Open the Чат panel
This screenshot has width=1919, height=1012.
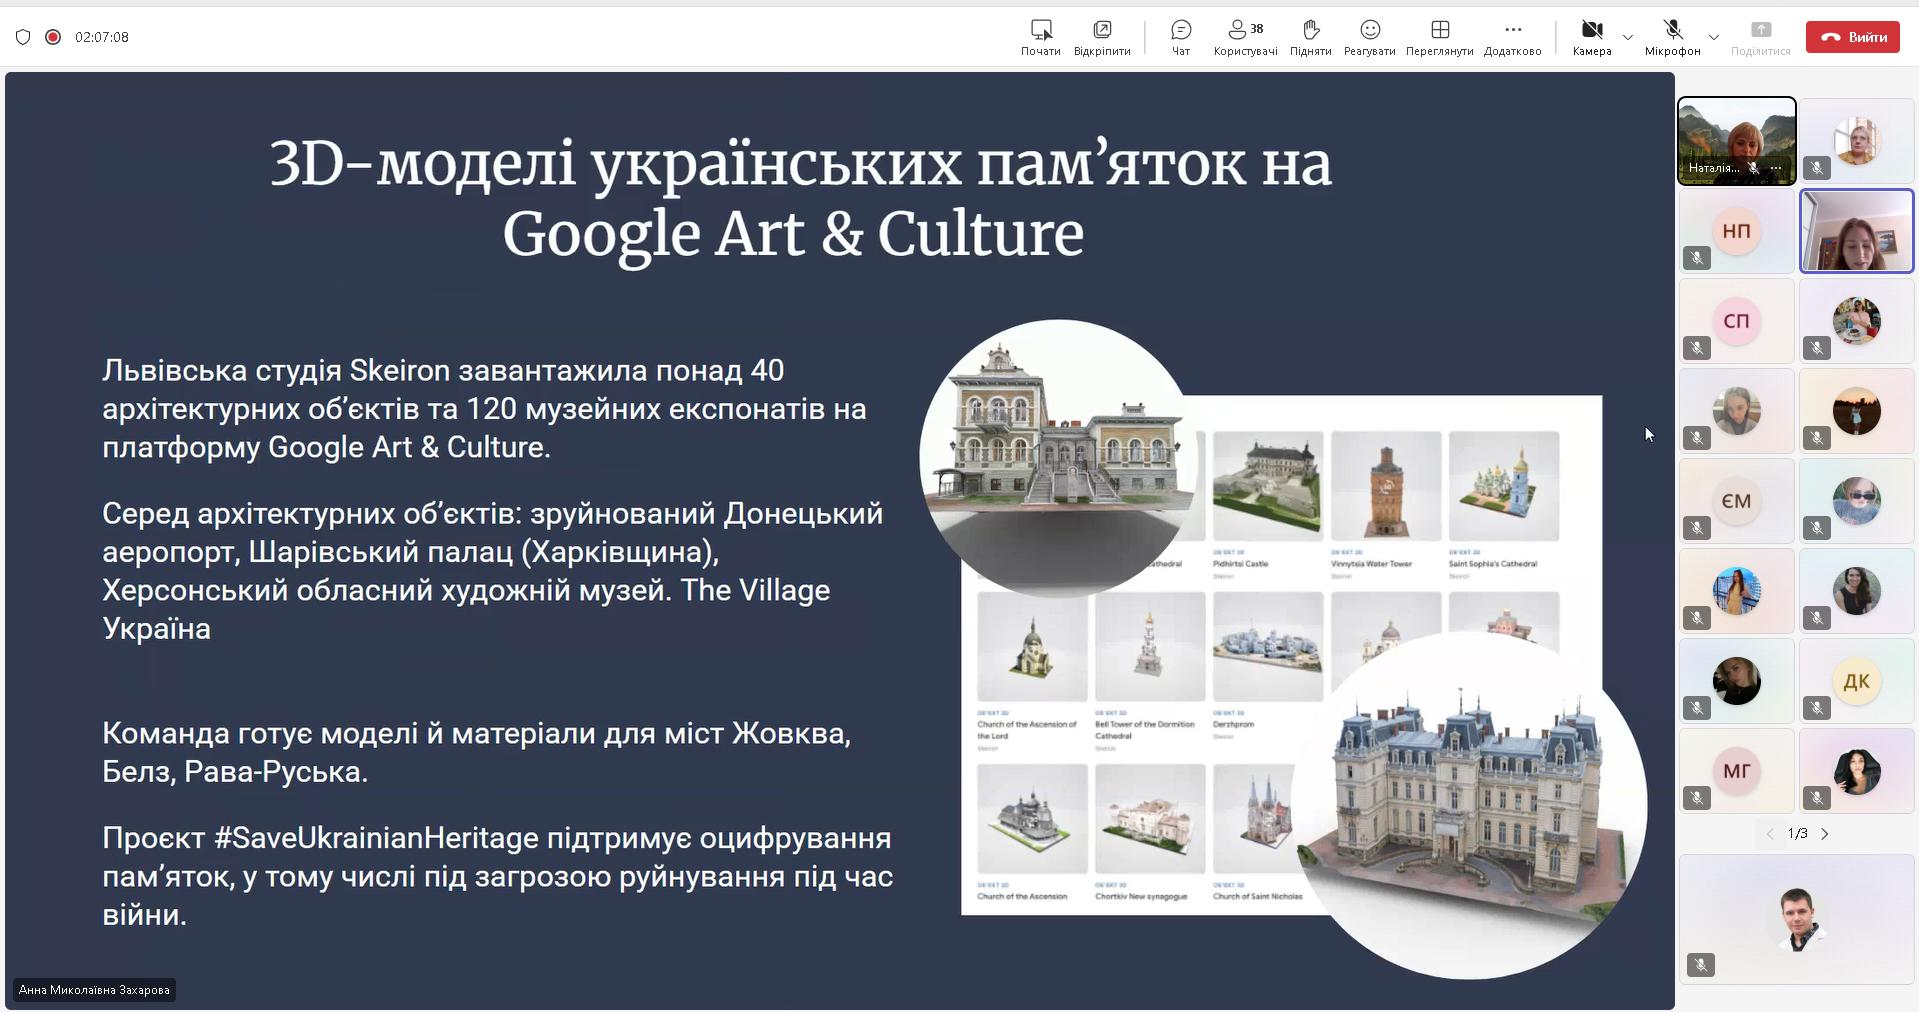coord(1181,37)
